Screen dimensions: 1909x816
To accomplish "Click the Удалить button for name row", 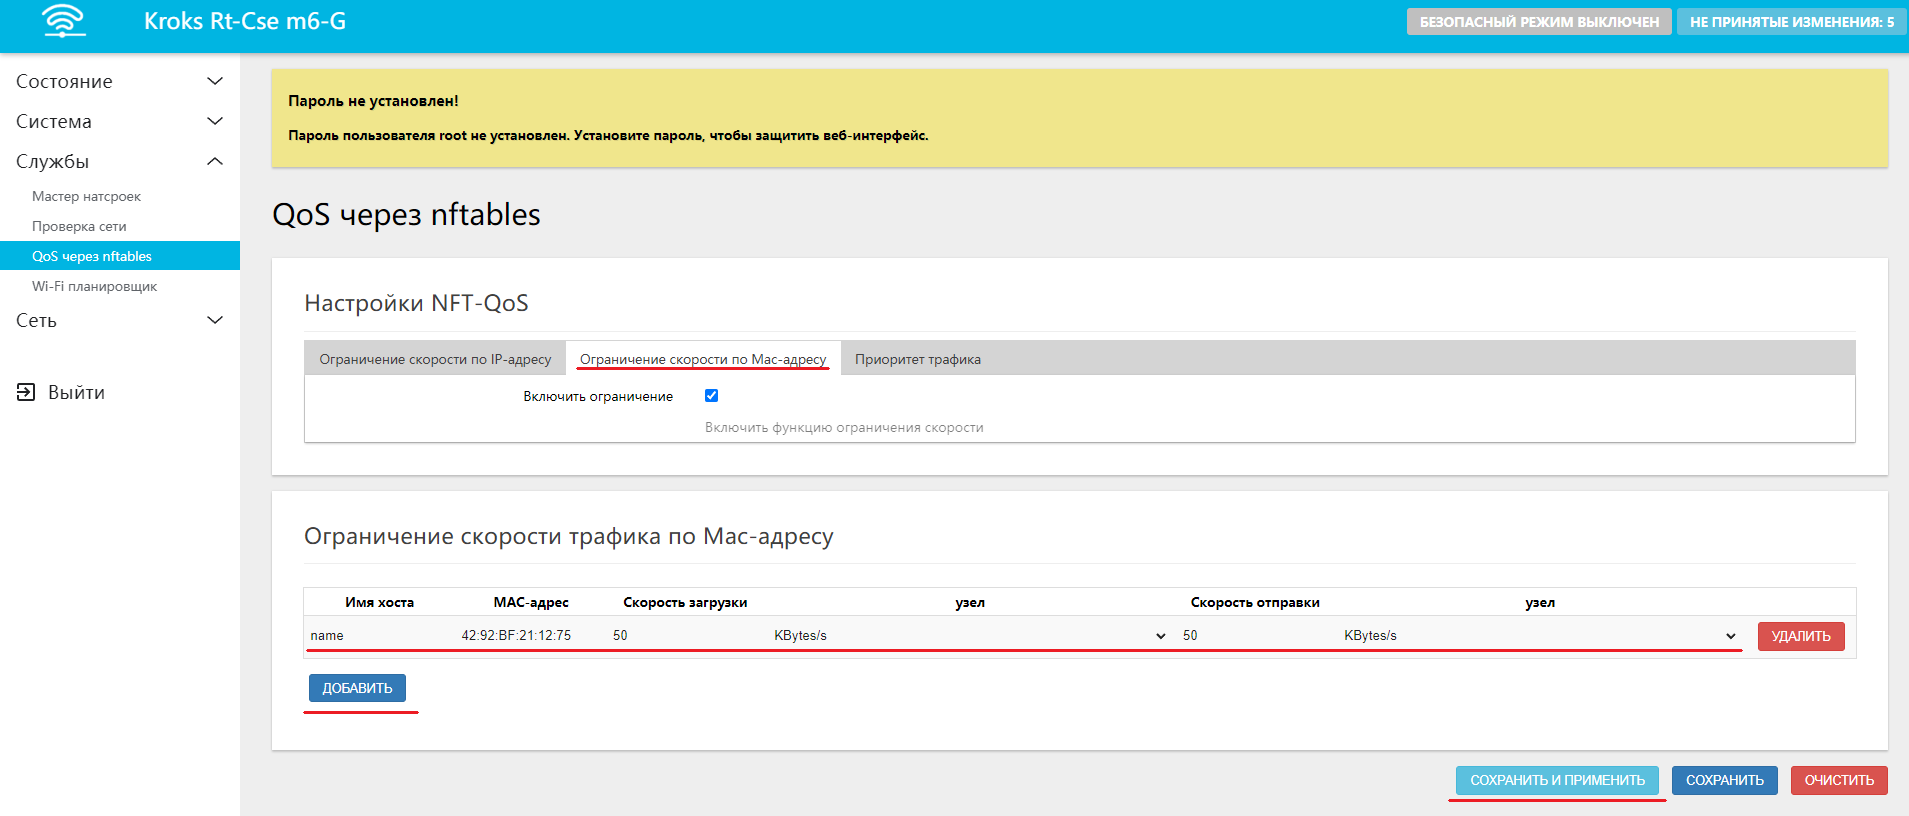I will pos(1801,636).
